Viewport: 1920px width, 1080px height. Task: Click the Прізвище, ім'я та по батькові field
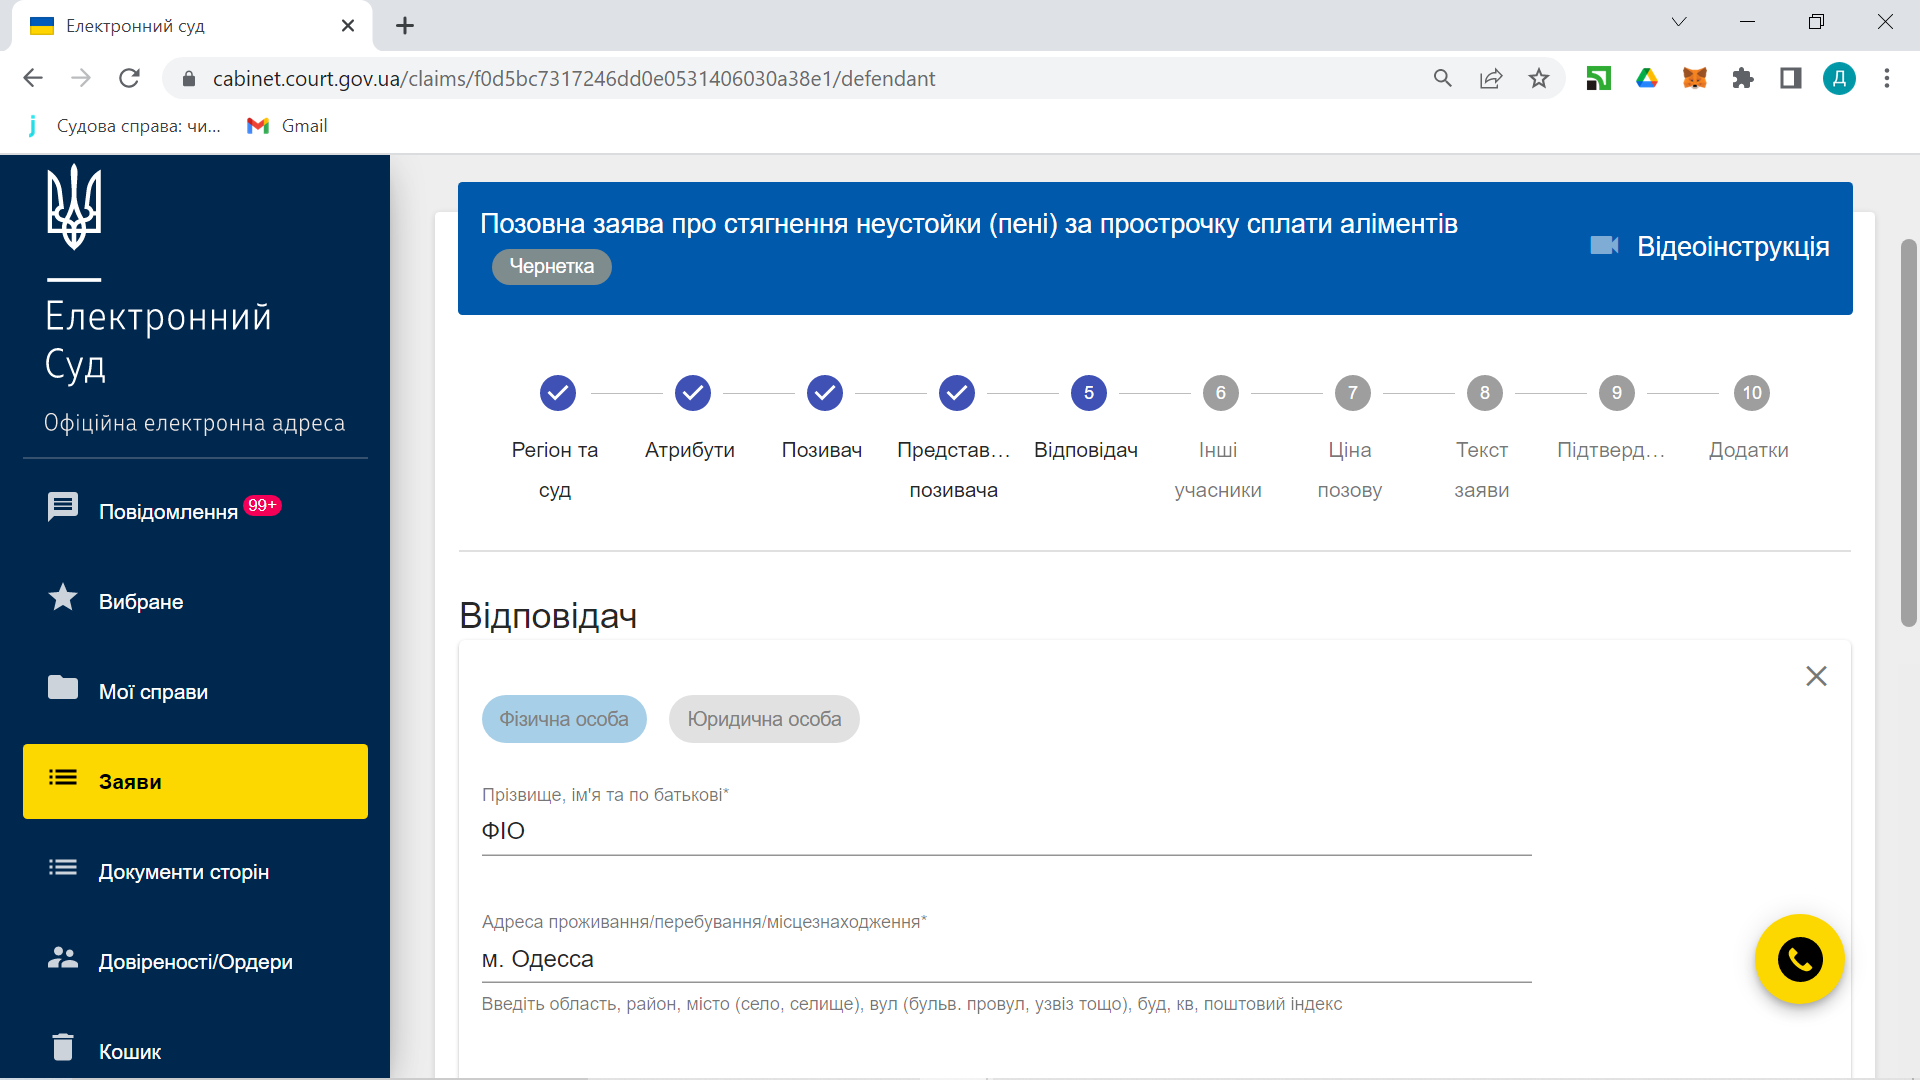(1005, 831)
